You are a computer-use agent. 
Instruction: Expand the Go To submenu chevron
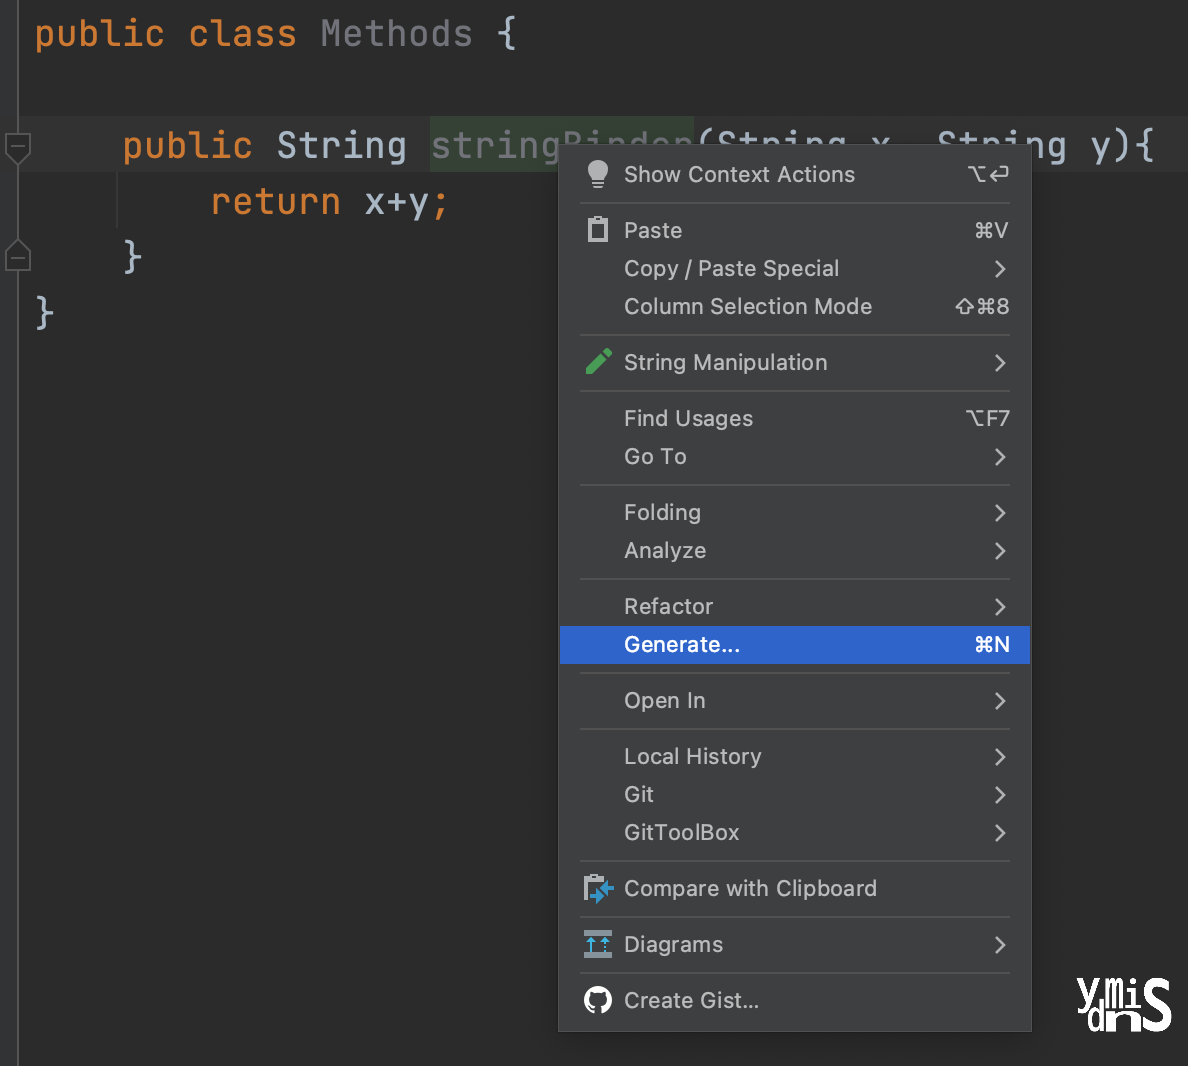pos(1000,457)
